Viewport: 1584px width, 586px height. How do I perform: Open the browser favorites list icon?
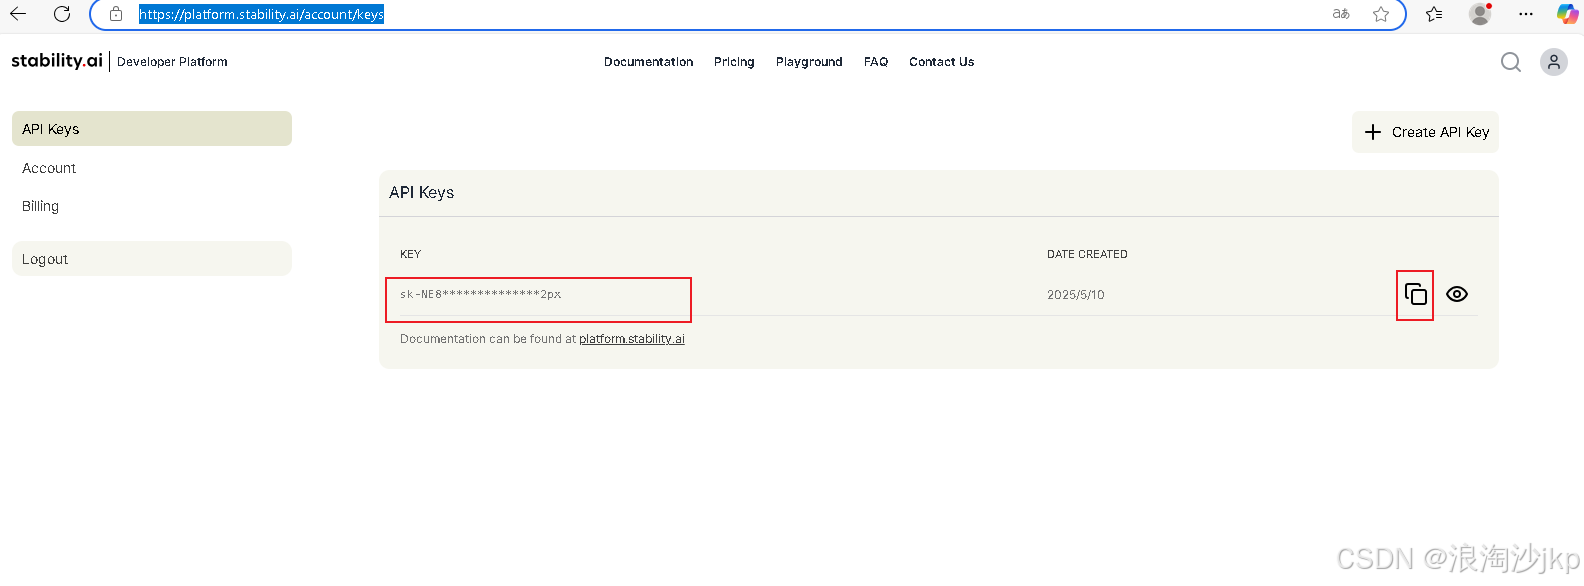(x=1434, y=14)
